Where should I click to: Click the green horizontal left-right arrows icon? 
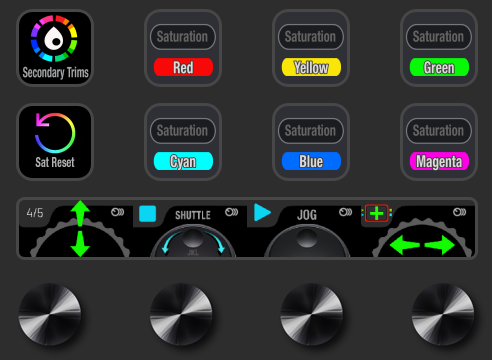click(422, 245)
